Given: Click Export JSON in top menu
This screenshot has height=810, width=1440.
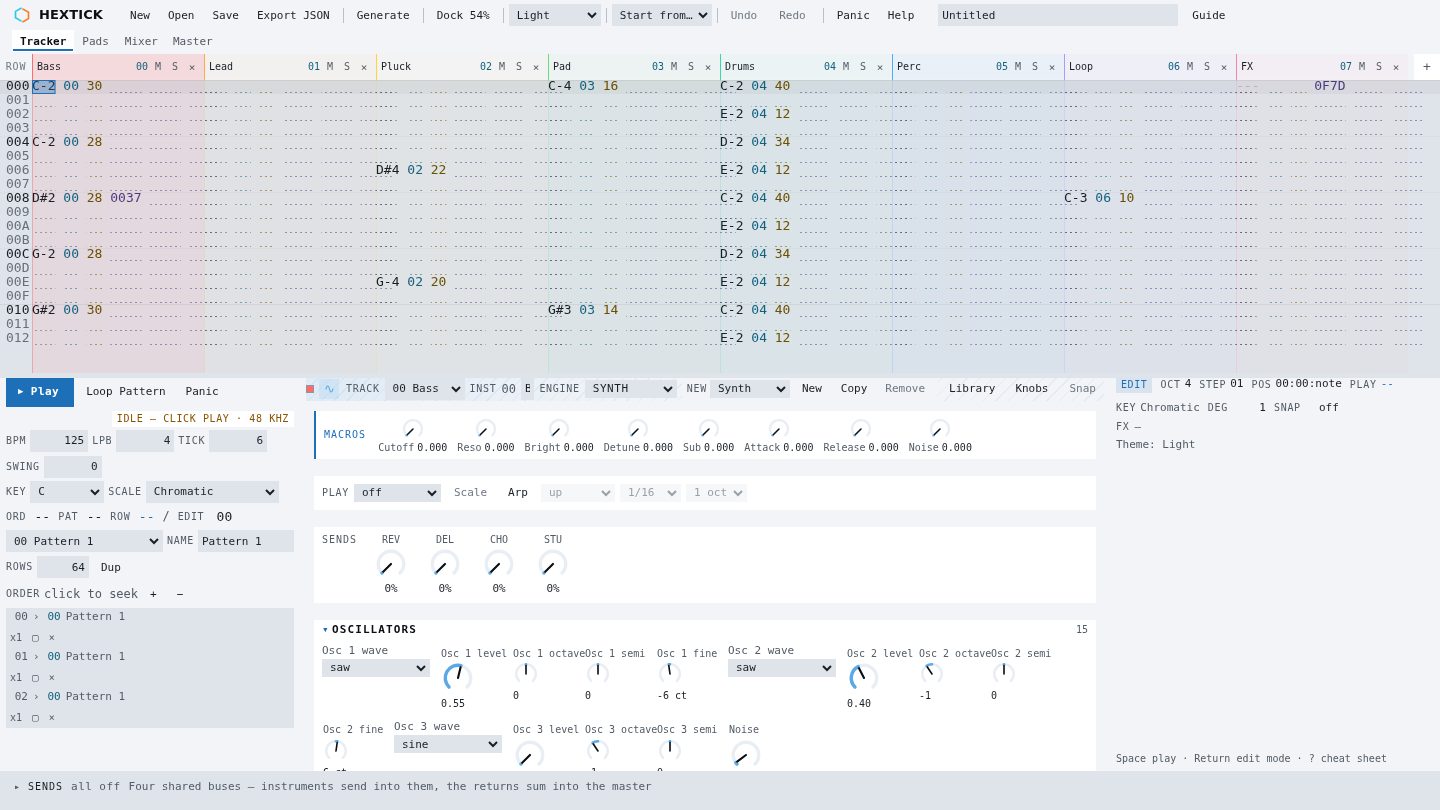Looking at the screenshot, I should click(x=293, y=15).
